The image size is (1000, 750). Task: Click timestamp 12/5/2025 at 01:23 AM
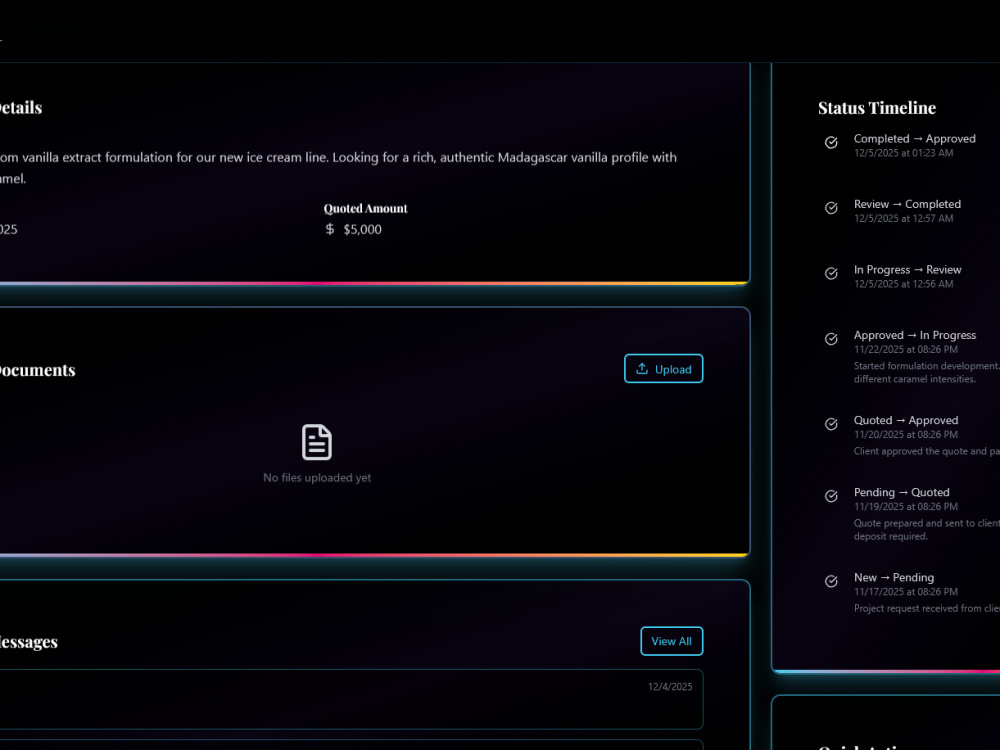[x=904, y=153]
